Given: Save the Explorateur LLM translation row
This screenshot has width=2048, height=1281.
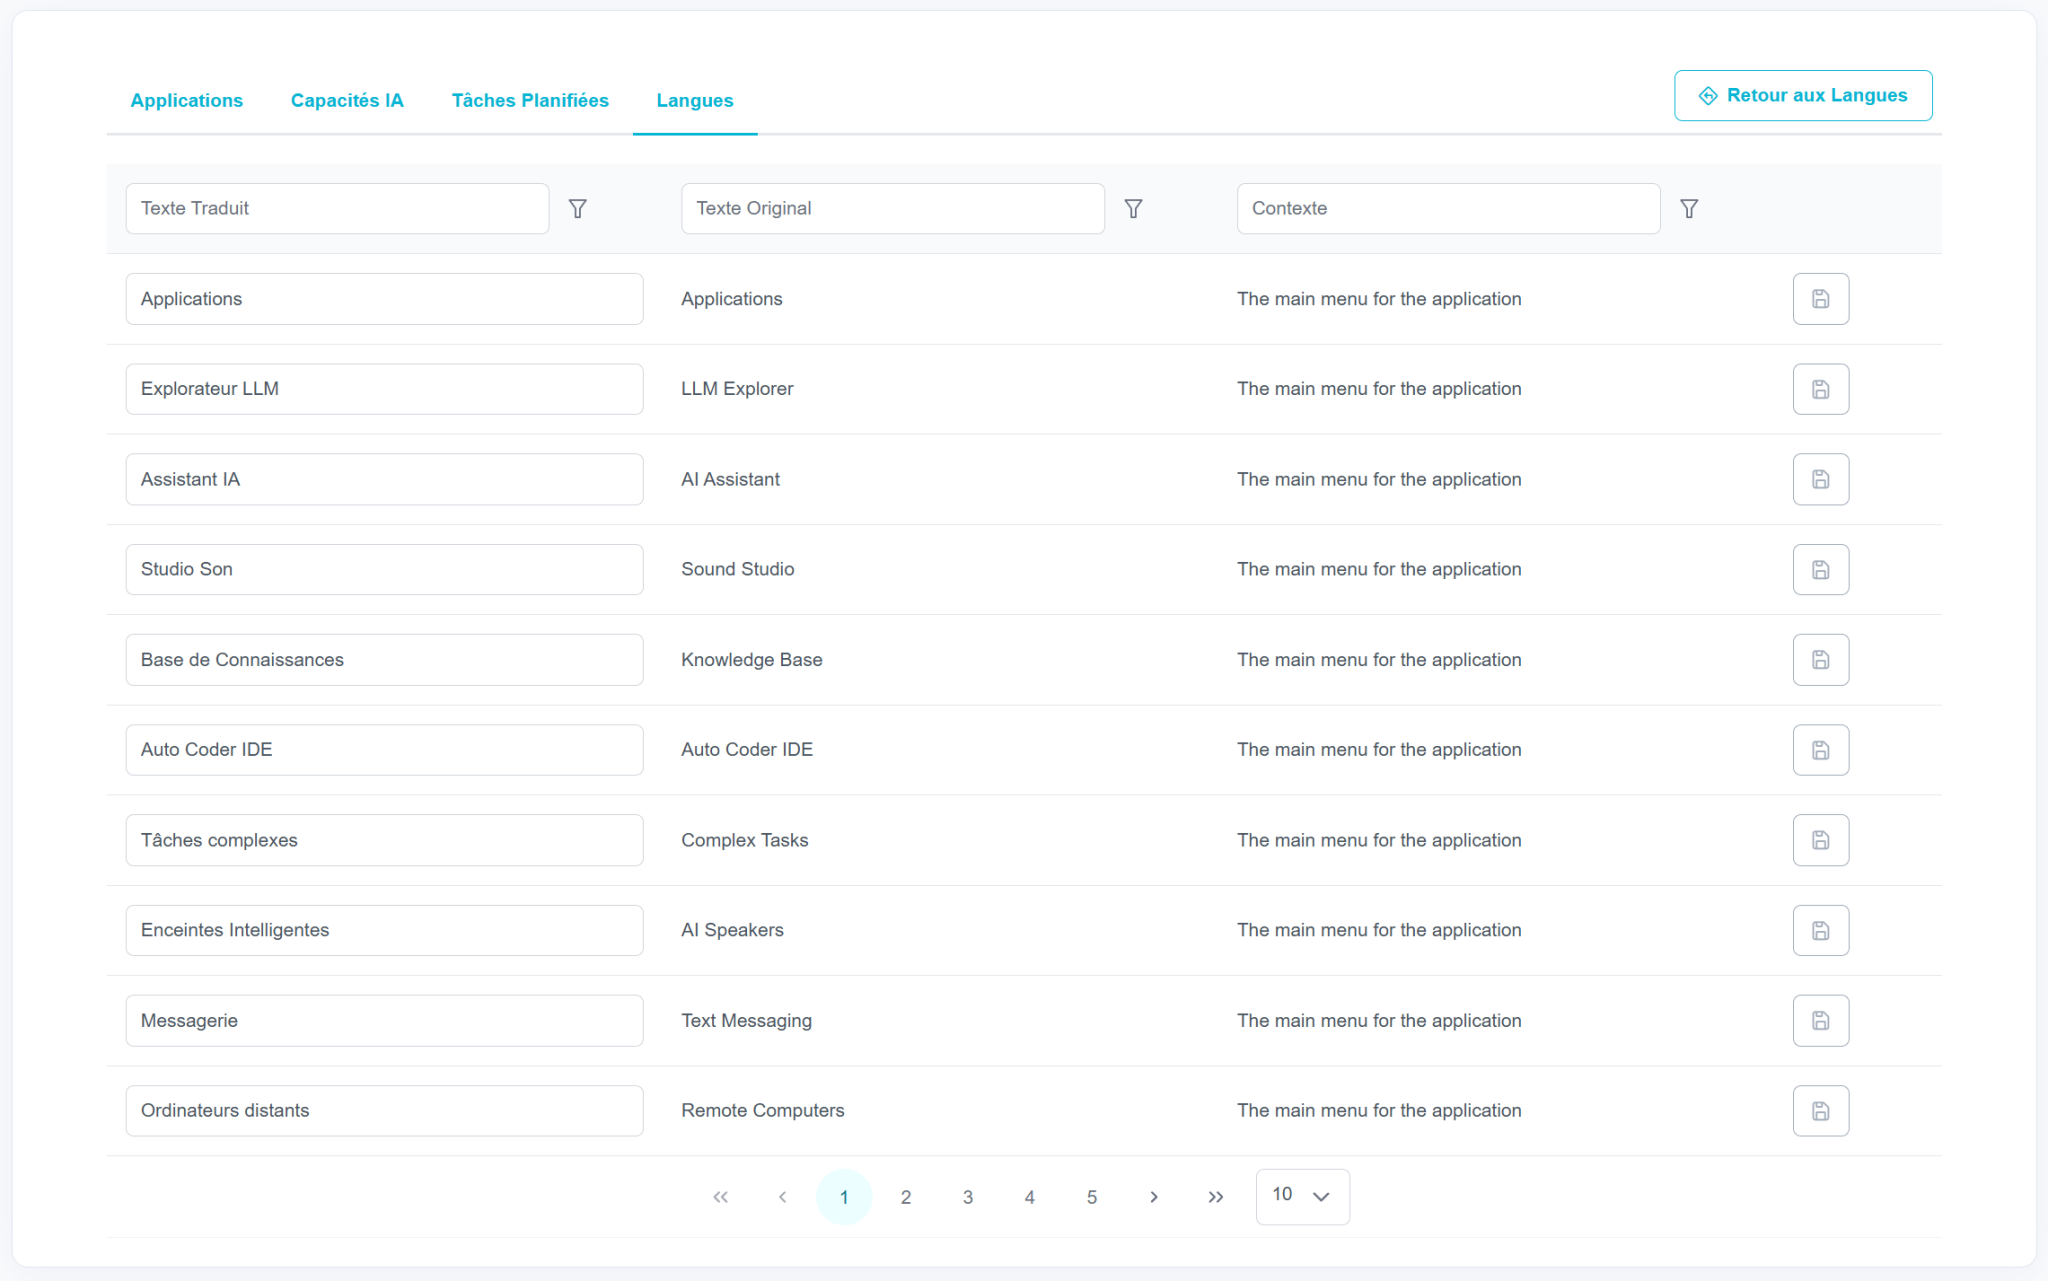Looking at the screenshot, I should coord(1820,389).
